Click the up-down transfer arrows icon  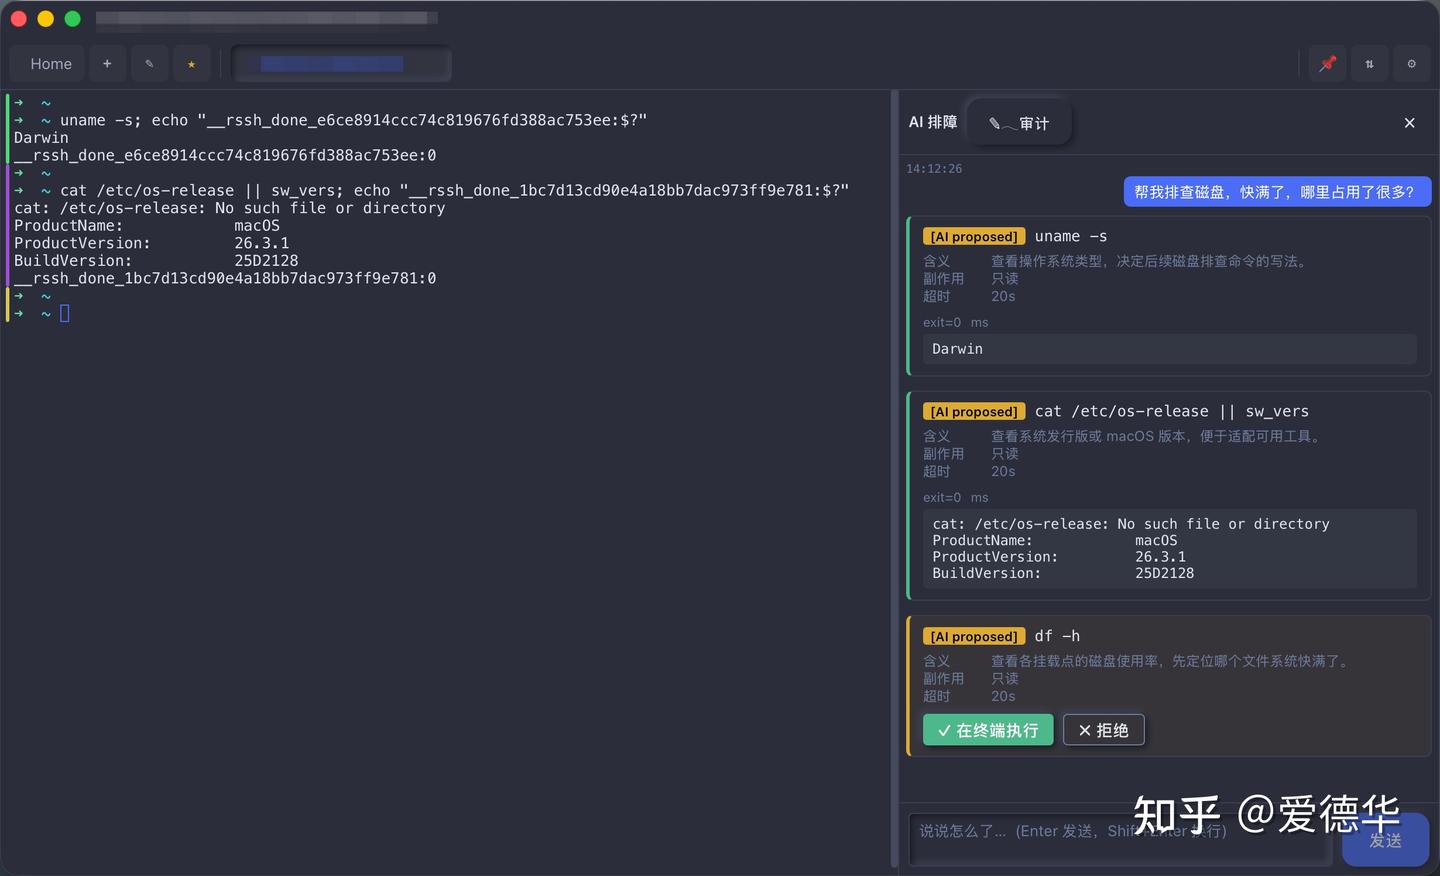coord(1370,64)
